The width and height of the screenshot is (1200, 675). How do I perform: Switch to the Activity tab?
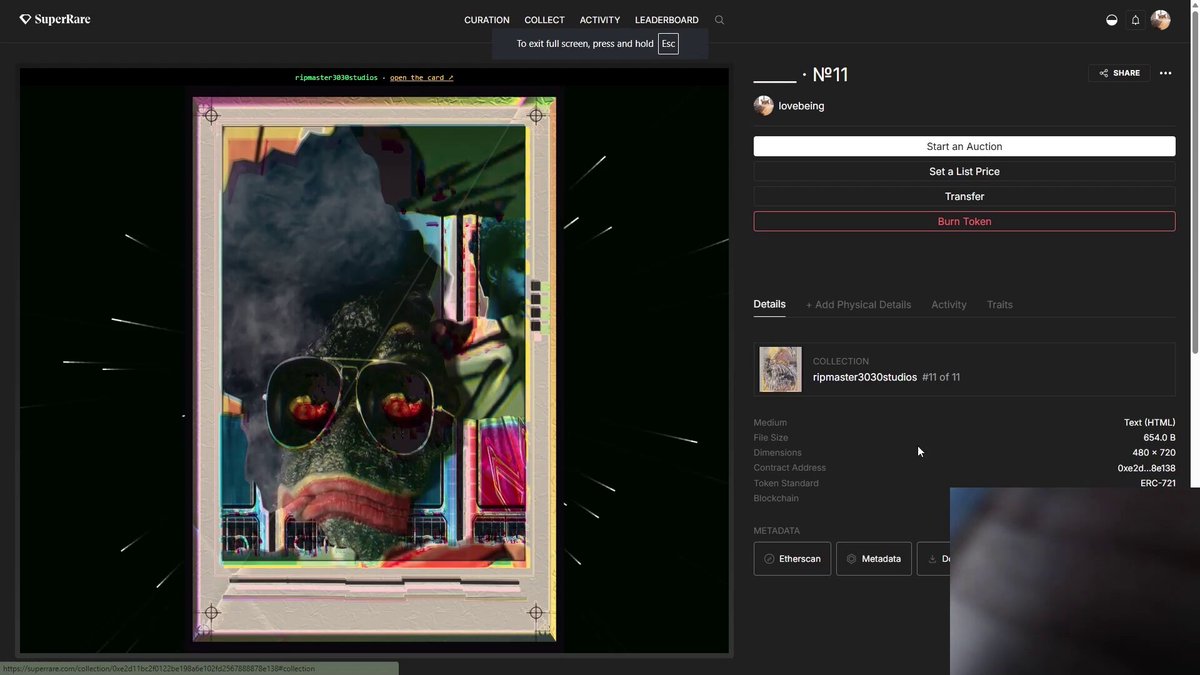click(x=949, y=304)
